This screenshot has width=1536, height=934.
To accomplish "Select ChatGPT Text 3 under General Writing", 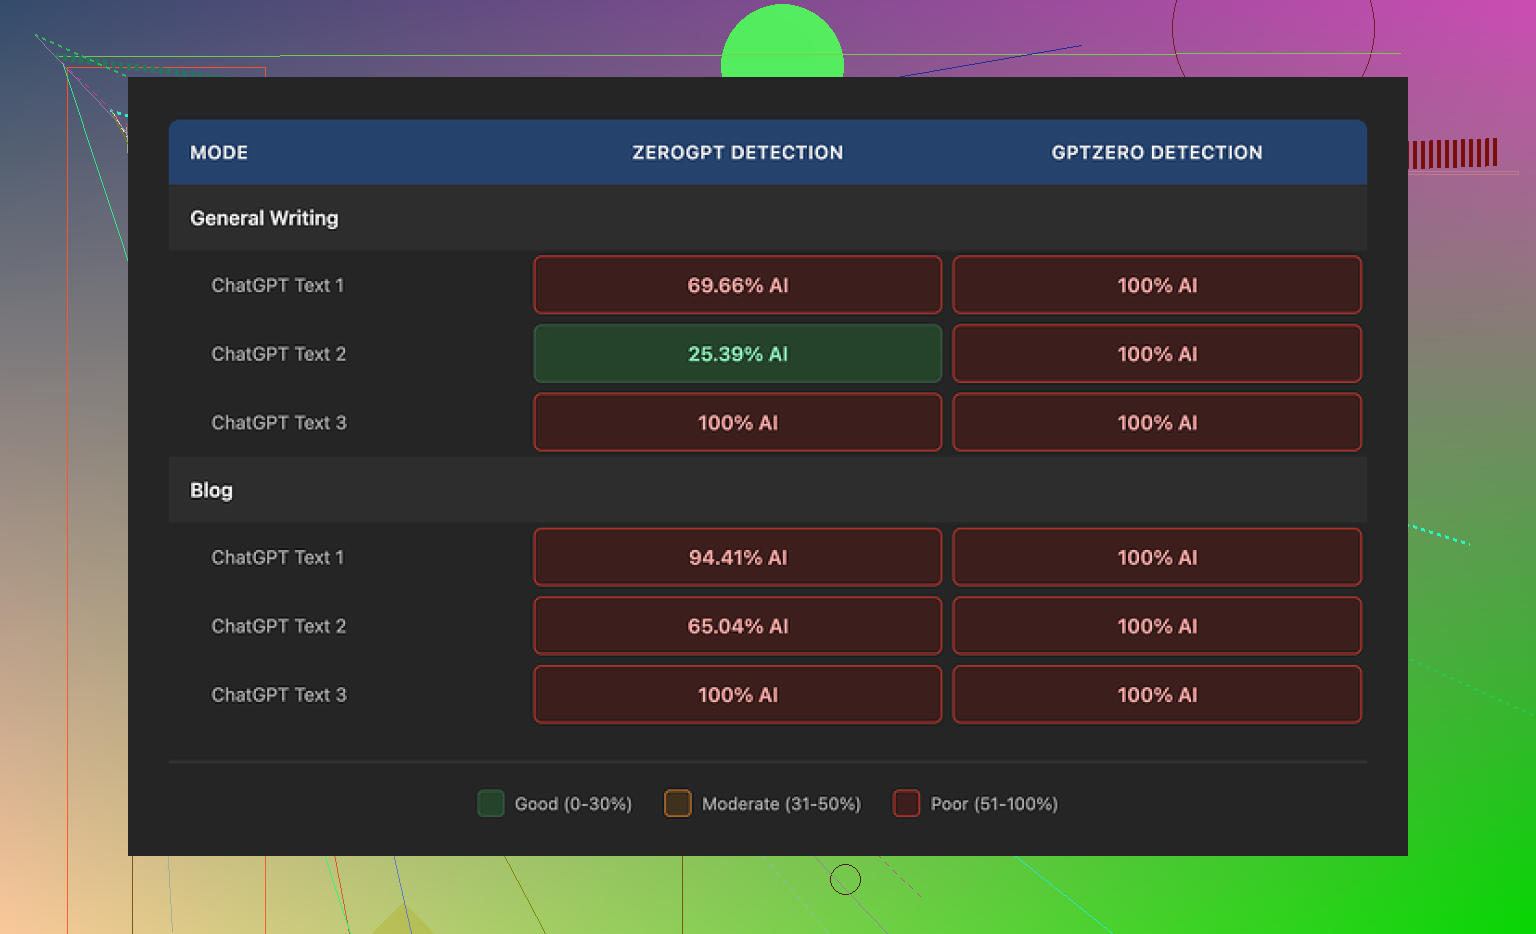I will click(278, 423).
